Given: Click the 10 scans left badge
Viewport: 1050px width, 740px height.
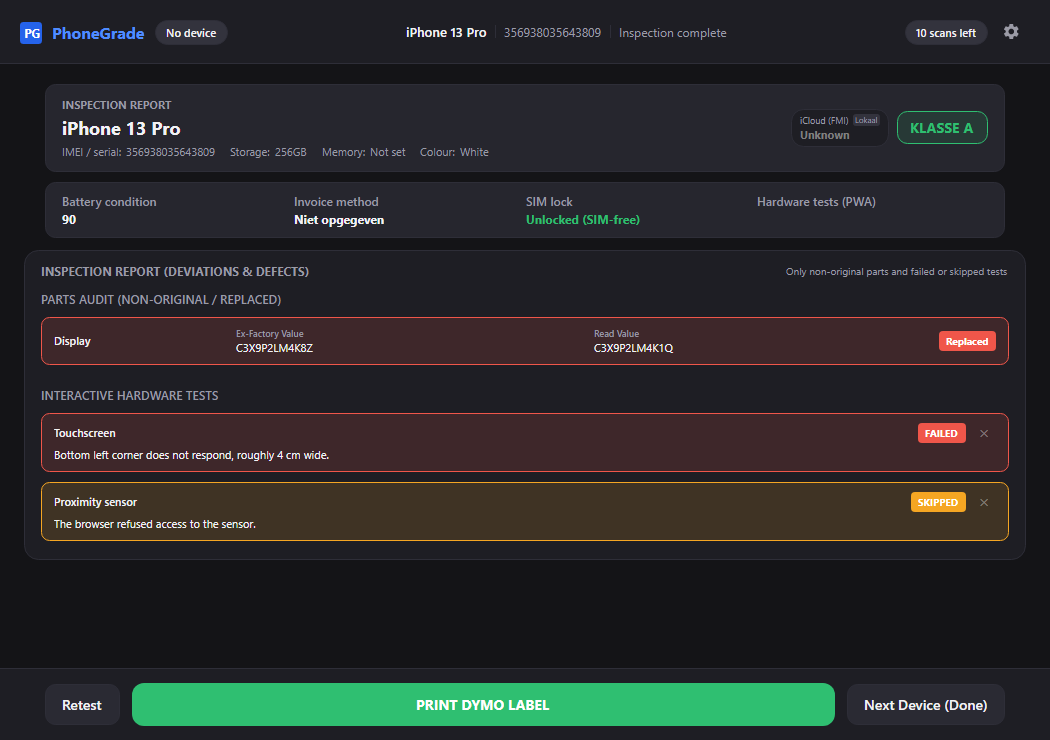Looking at the screenshot, I should pyautogui.click(x=946, y=33).
